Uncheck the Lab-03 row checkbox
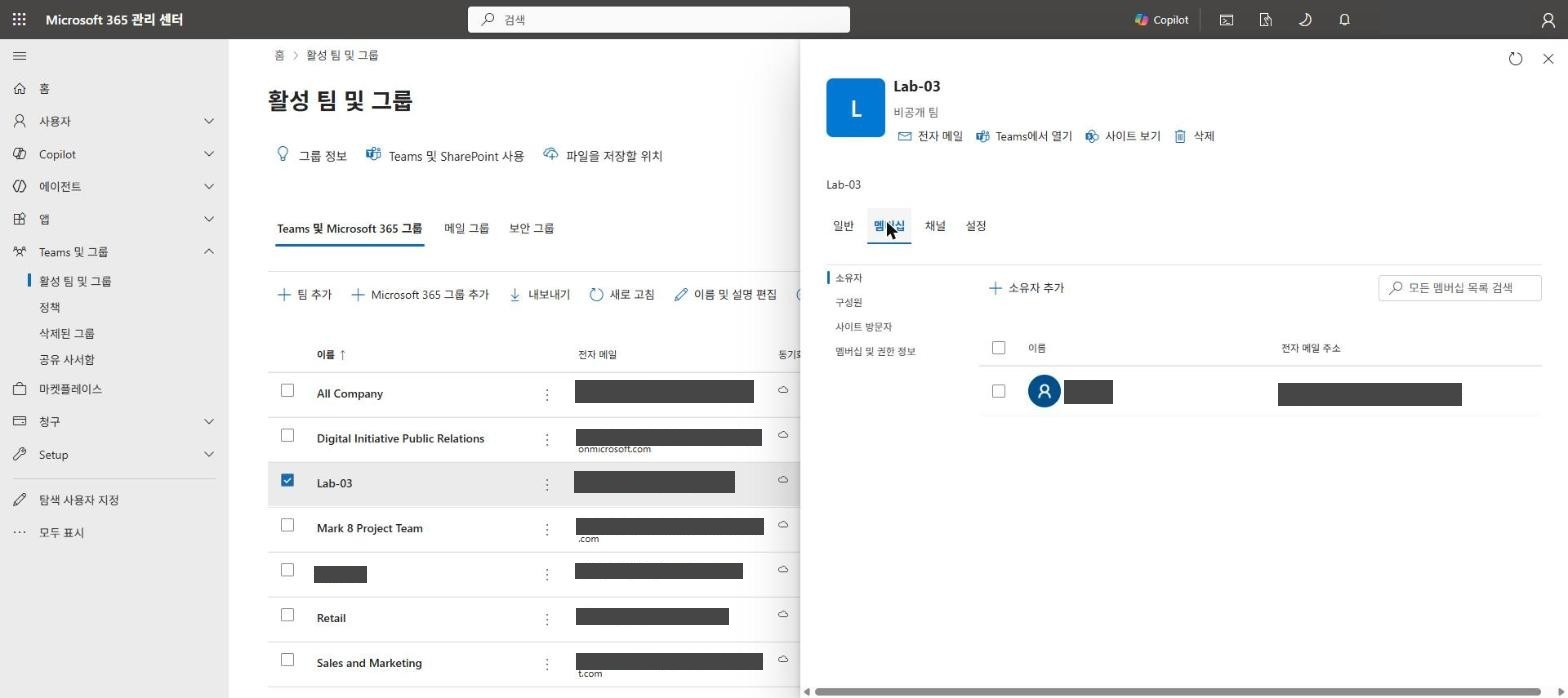 pyautogui.click(x=287, y=480)
